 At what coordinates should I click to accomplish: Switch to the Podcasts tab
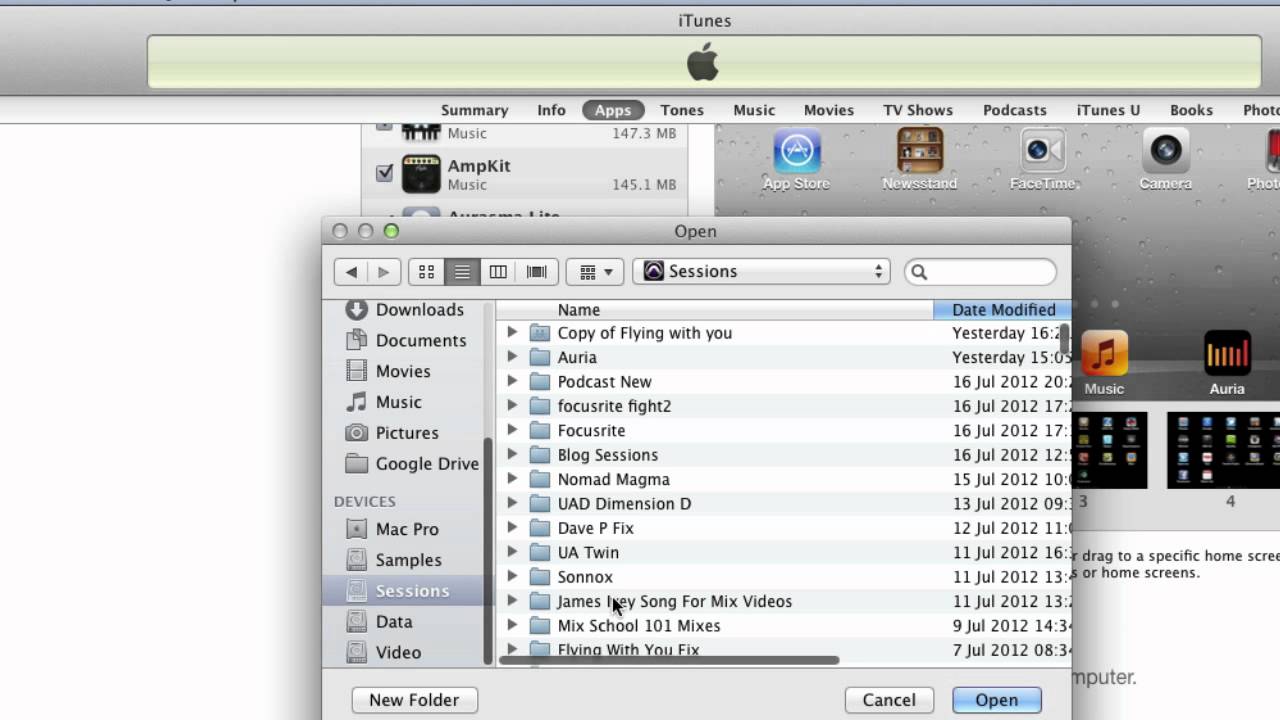(1015, 110)
